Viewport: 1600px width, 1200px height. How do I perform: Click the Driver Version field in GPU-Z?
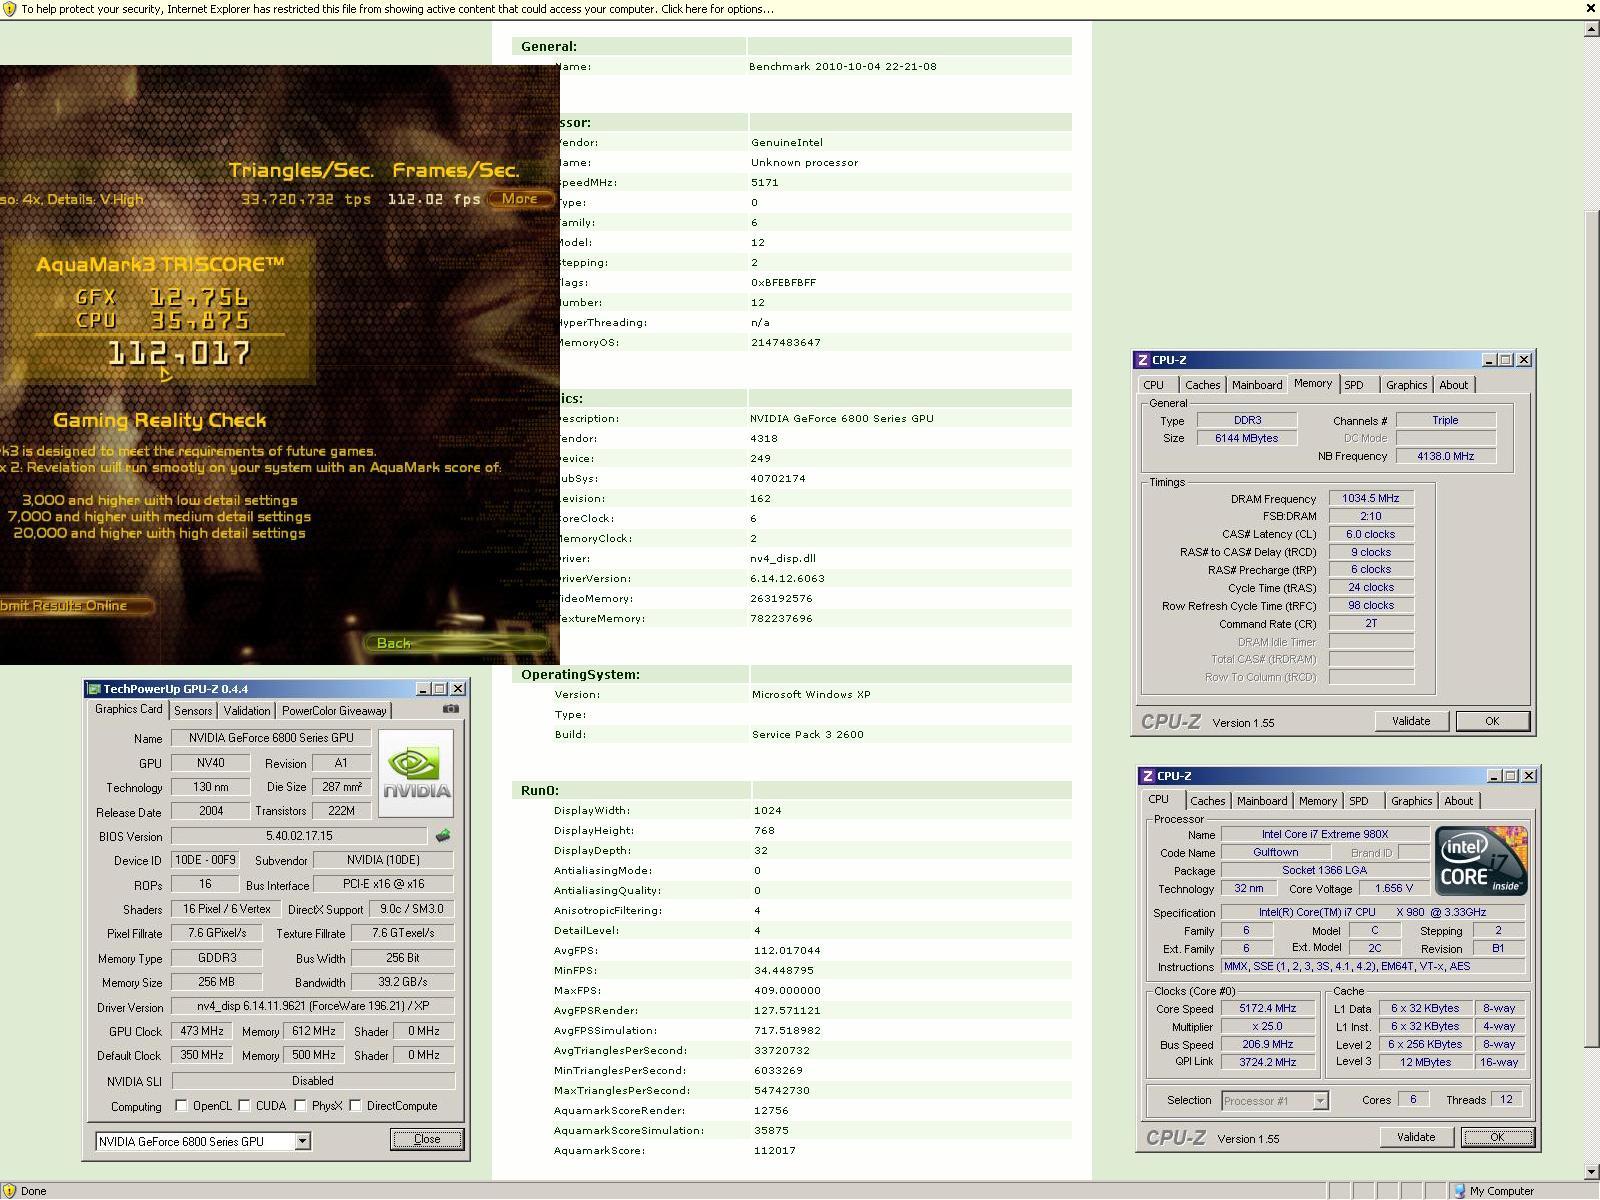312,1006
